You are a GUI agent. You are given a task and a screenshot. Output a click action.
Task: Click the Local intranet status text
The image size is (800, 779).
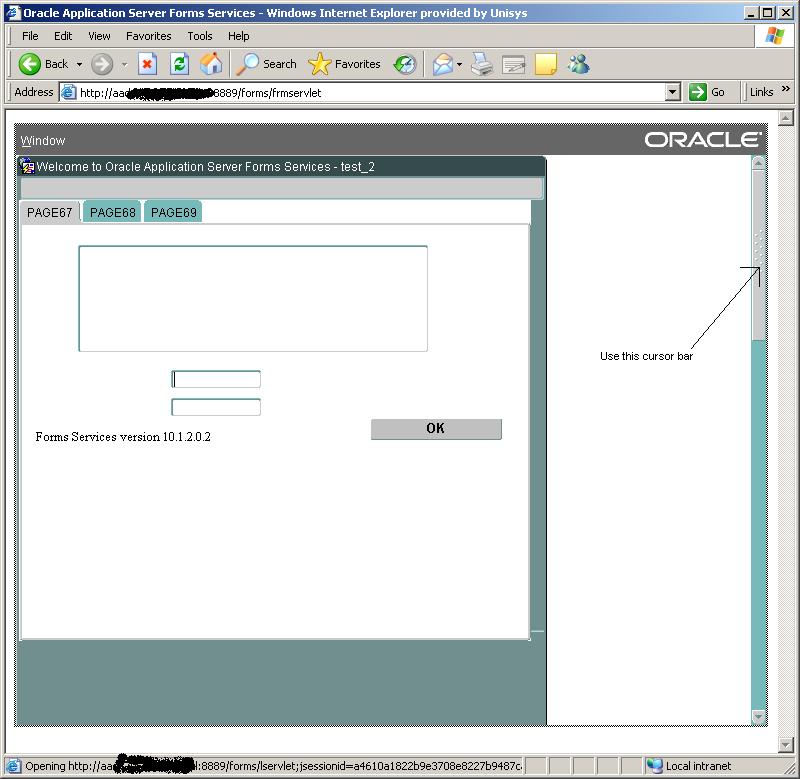click(x=698, y=766)
